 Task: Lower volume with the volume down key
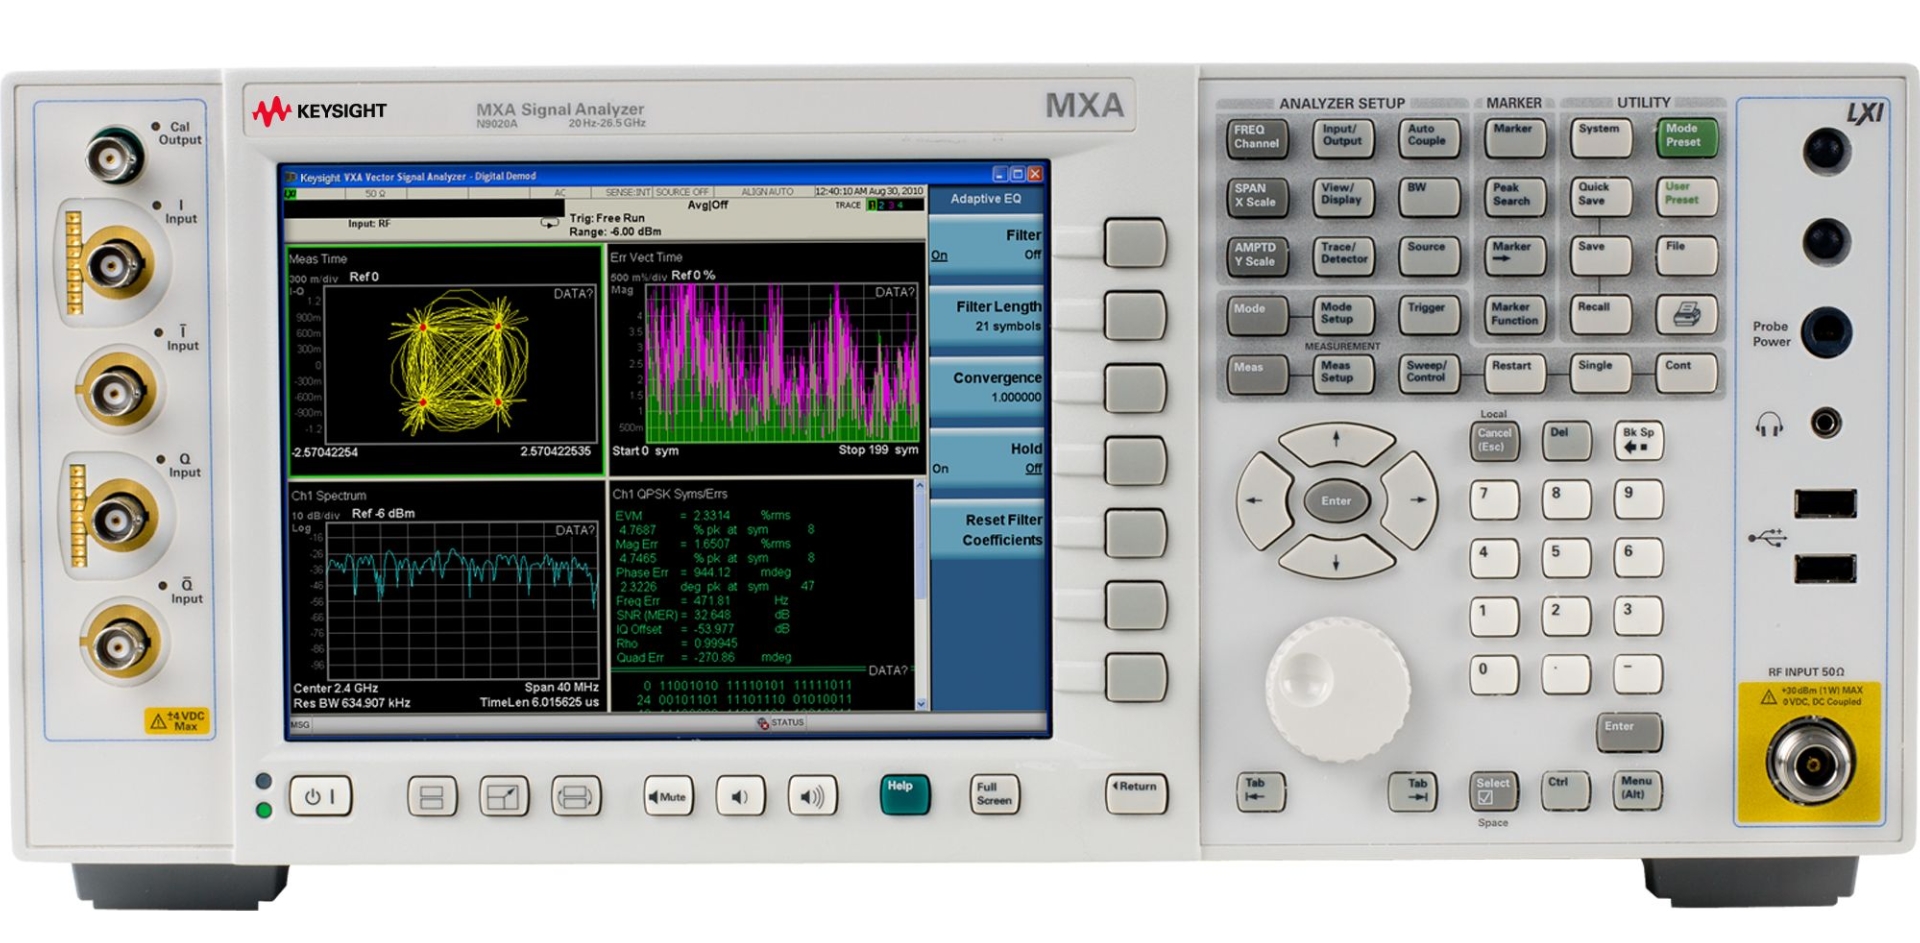pos(740,797)
